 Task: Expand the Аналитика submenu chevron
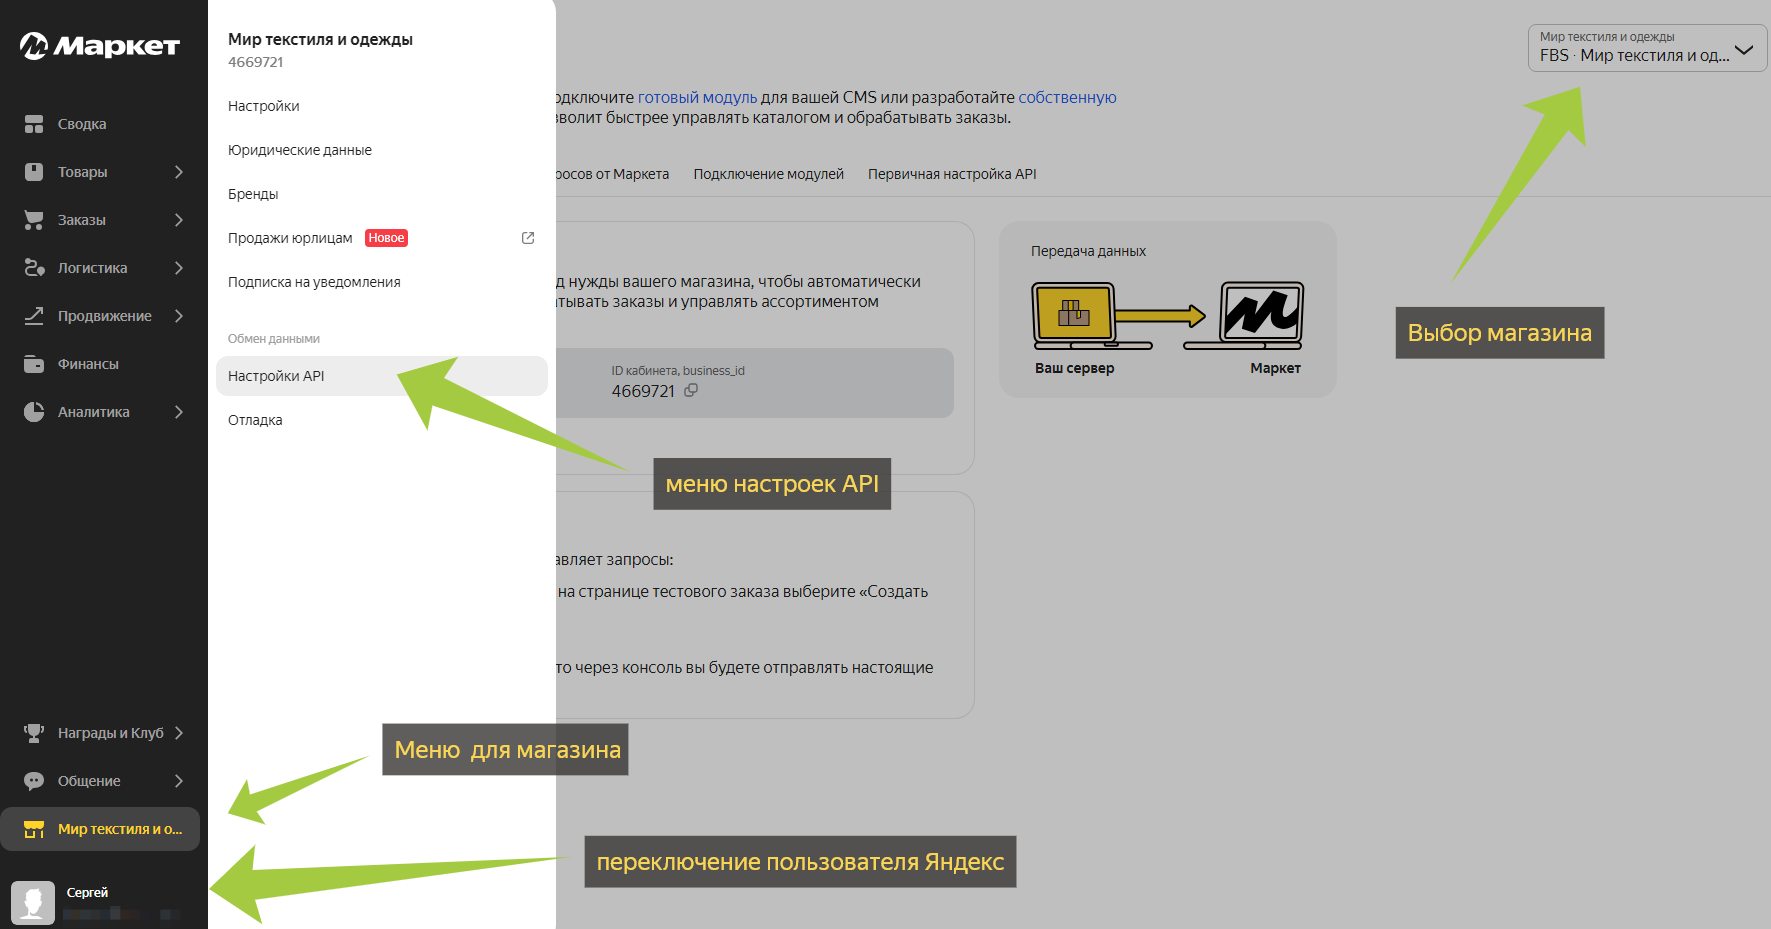[x=179, y=412]
